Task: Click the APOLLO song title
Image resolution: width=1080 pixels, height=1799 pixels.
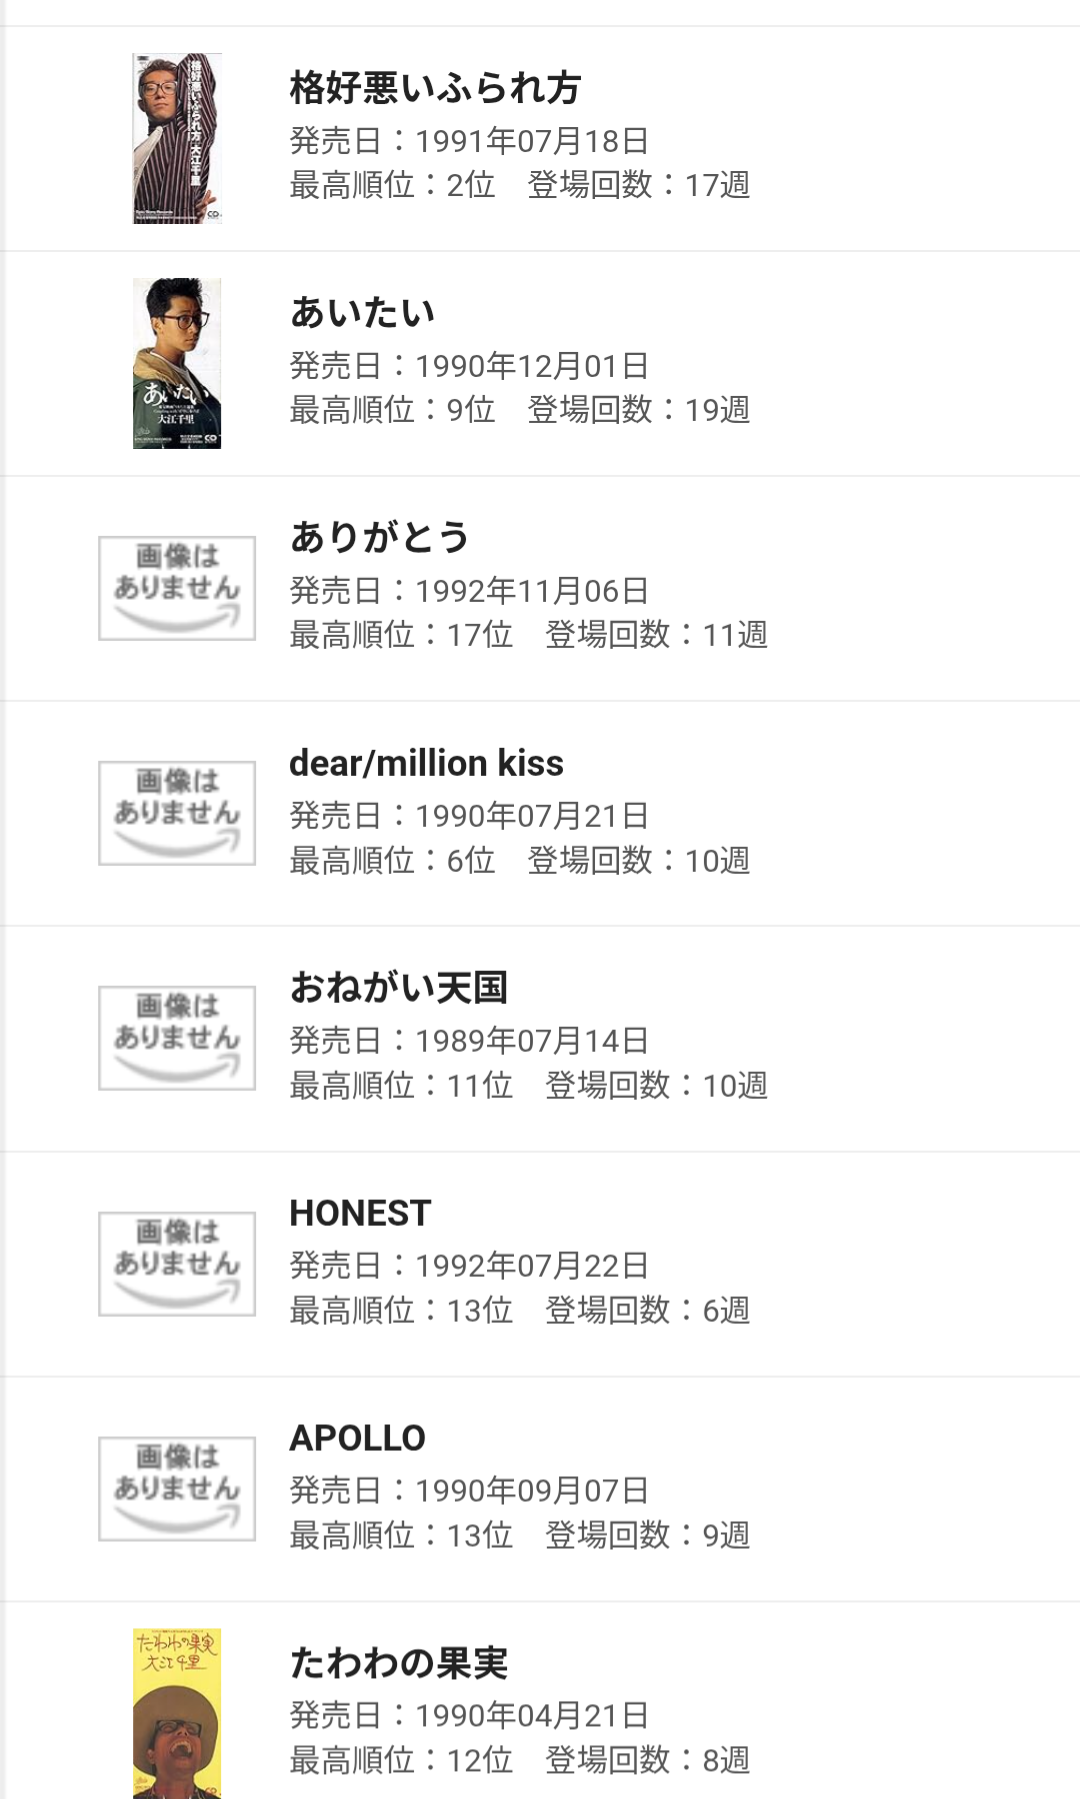Action: [357, 1438]
